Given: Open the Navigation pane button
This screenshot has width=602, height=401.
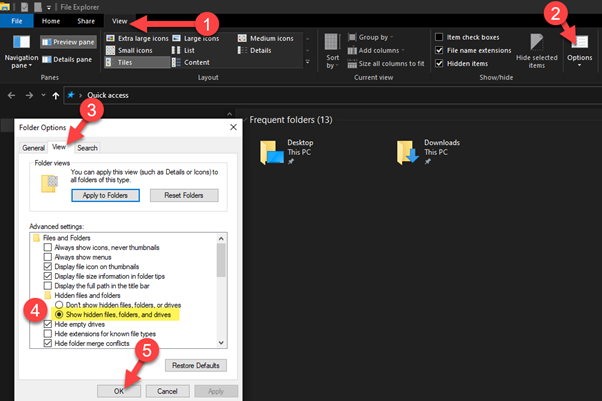Looking at the screenshot, I should [x=19, y=52].
